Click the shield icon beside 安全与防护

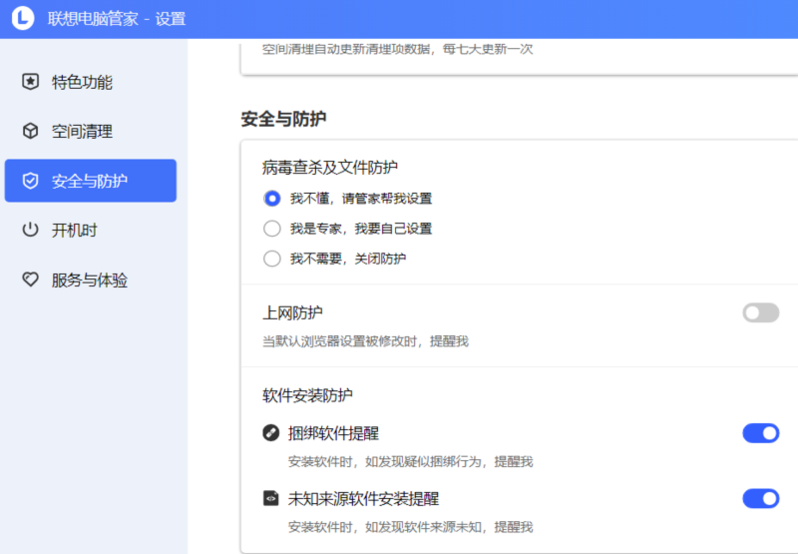pos(31,181)
